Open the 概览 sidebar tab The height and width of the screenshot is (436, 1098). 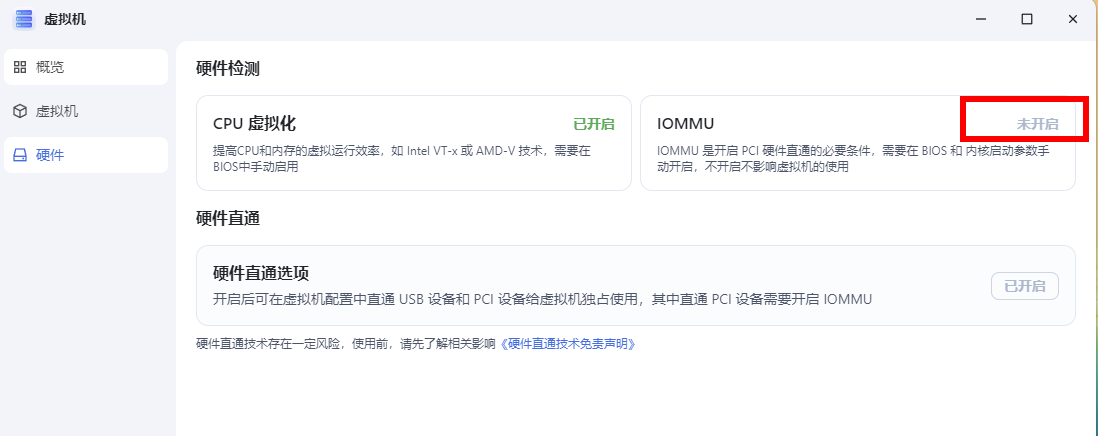86,67
